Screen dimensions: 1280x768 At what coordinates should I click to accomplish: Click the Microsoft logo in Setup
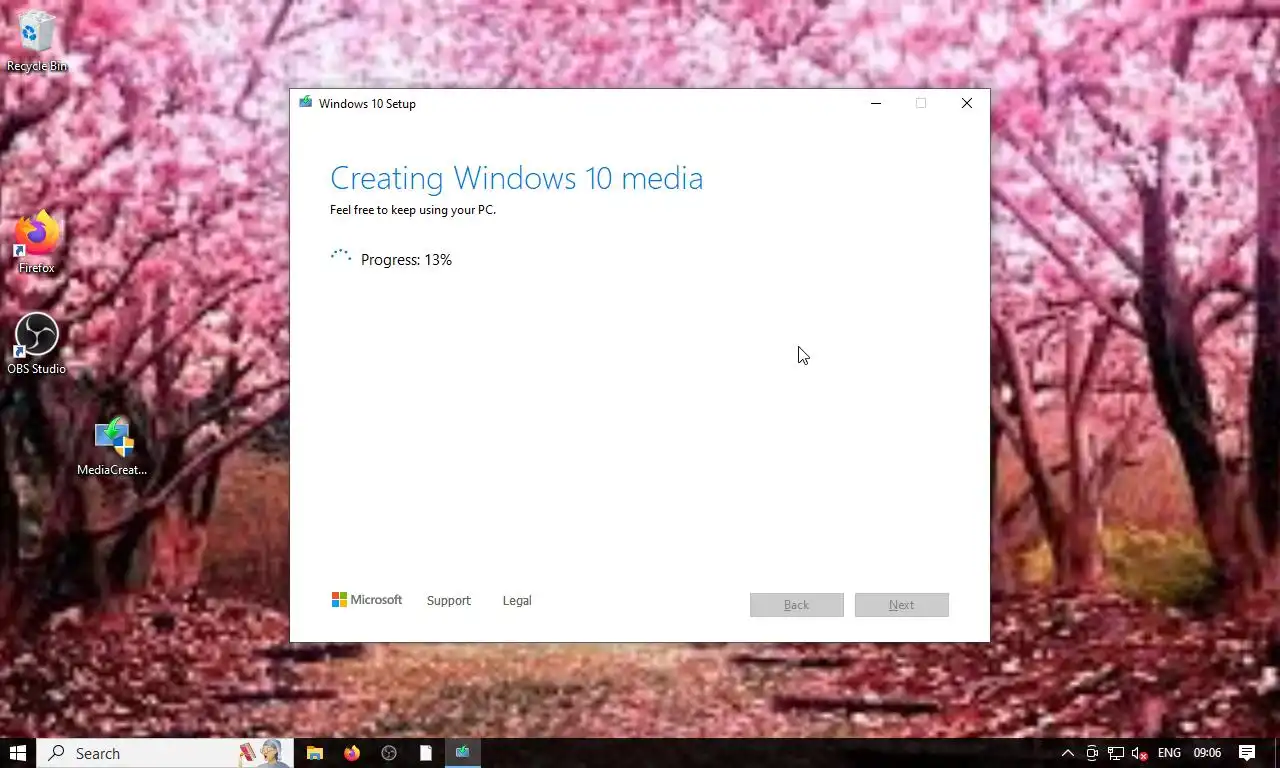[x=367, y=600]
